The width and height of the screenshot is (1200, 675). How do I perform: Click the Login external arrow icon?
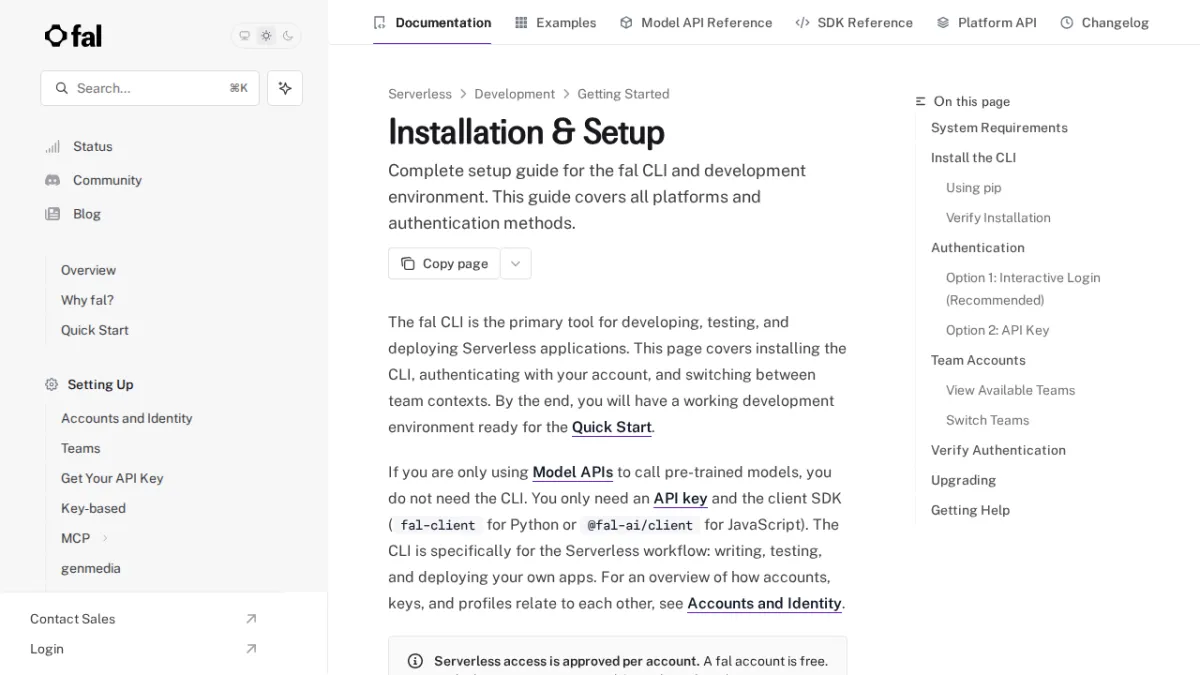click(x=251, y=649)
